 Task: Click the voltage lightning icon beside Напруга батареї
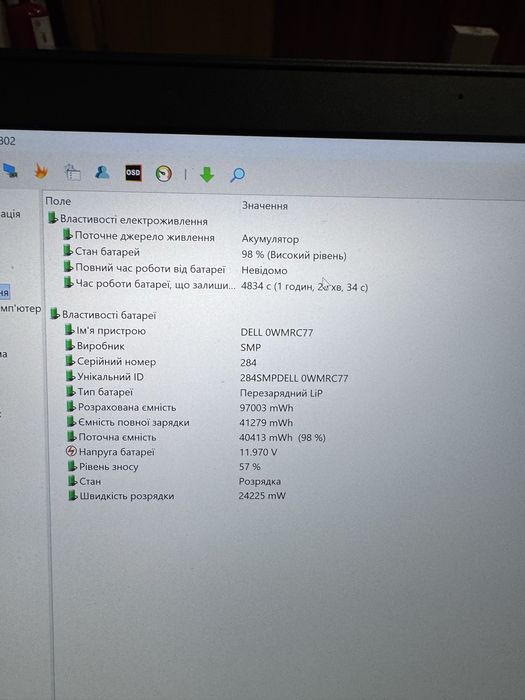click(71, 451)
